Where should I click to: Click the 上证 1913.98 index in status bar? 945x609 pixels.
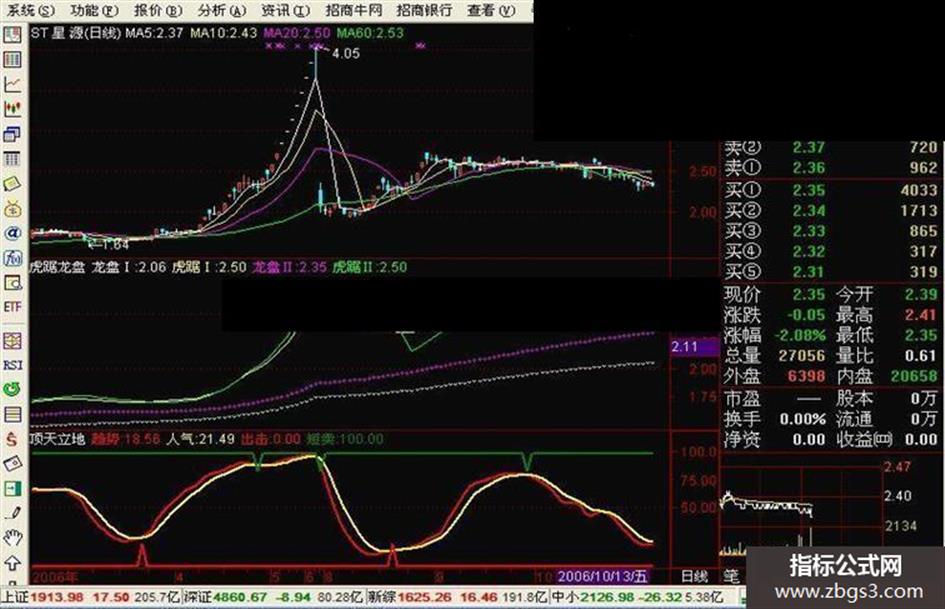tap(43, 598)
